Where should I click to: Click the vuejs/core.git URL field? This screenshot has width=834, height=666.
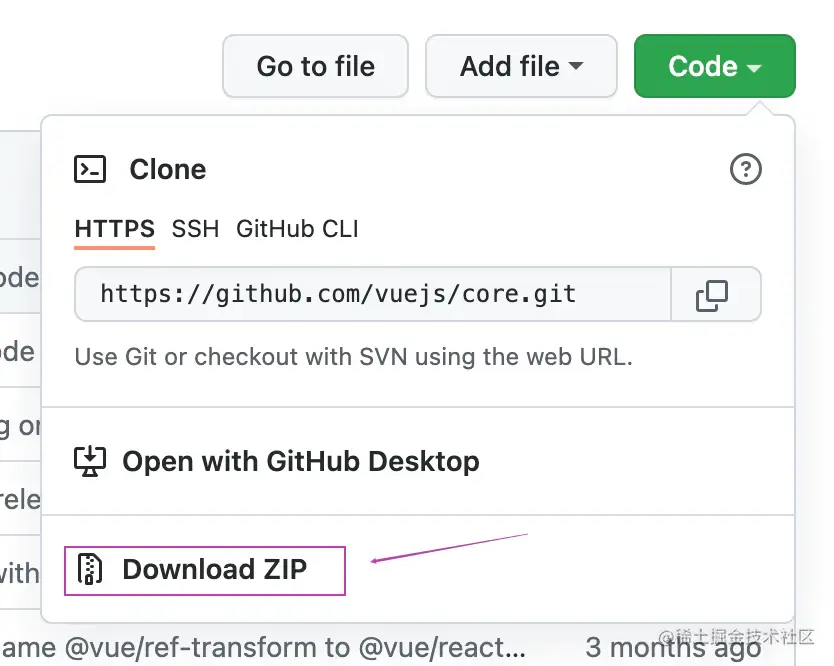tap(372, 294)
